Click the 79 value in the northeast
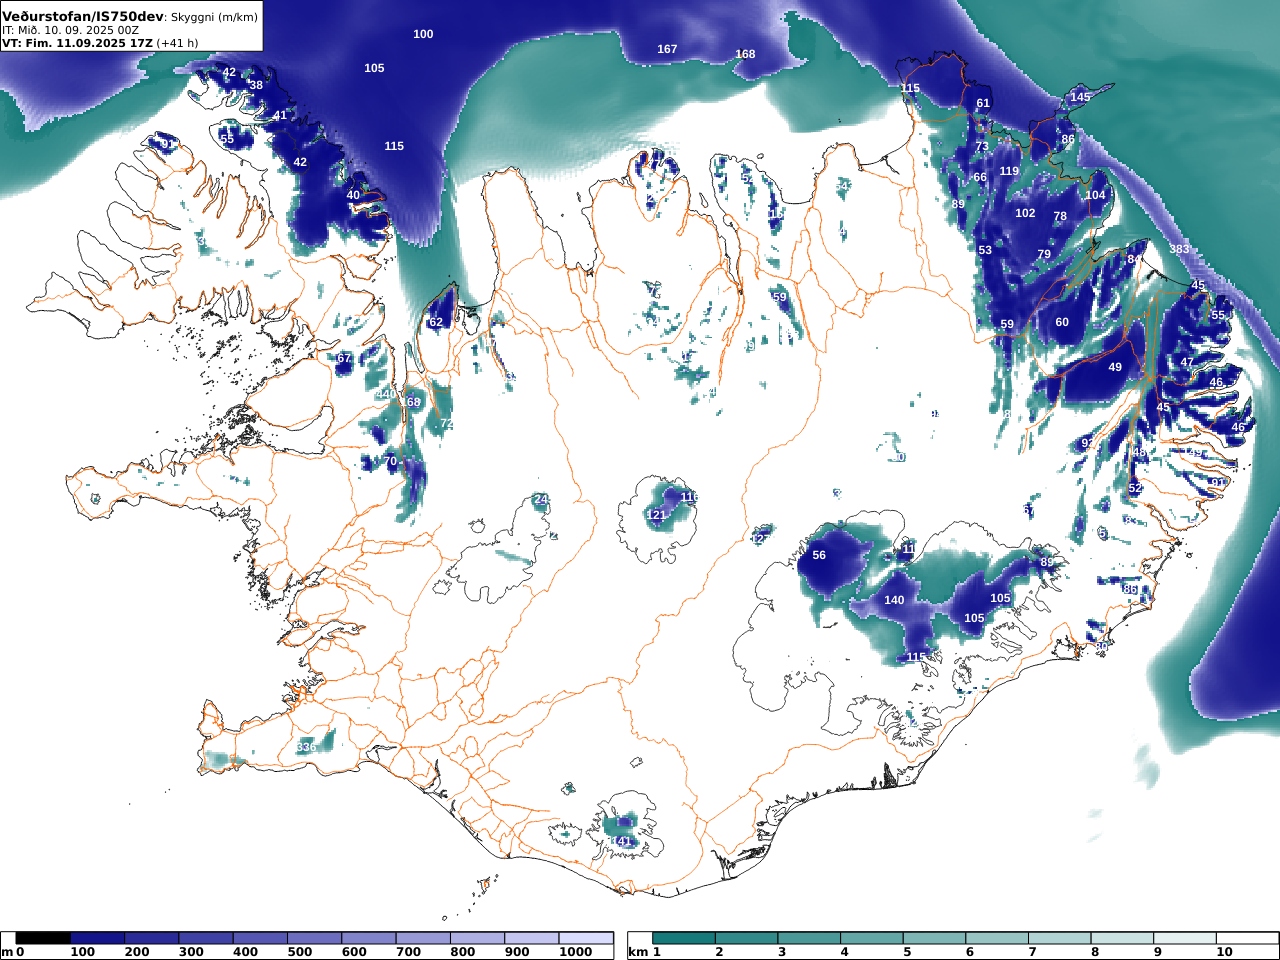The height and width of the screenshot is (960, 1280). pos(1044,254)
